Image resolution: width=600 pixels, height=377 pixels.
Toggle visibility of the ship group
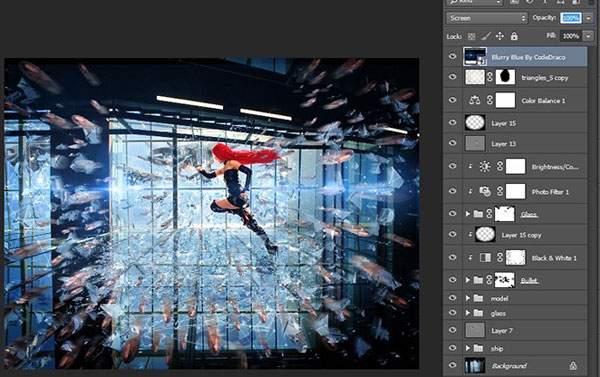click(453, 348)
